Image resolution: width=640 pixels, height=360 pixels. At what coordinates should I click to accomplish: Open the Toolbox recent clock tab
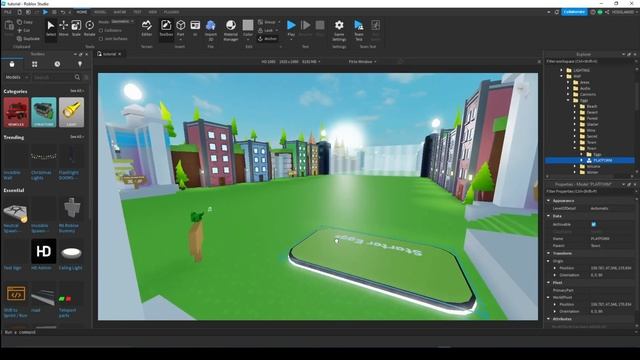[x=57, y=64]
